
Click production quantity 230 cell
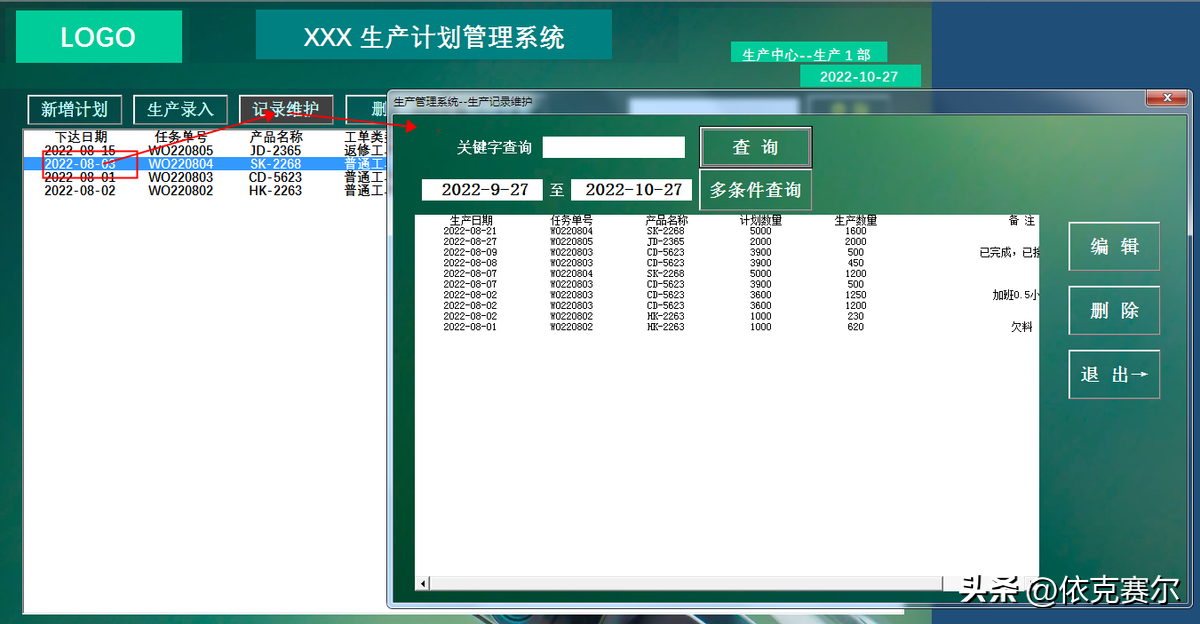pos(856,316)
